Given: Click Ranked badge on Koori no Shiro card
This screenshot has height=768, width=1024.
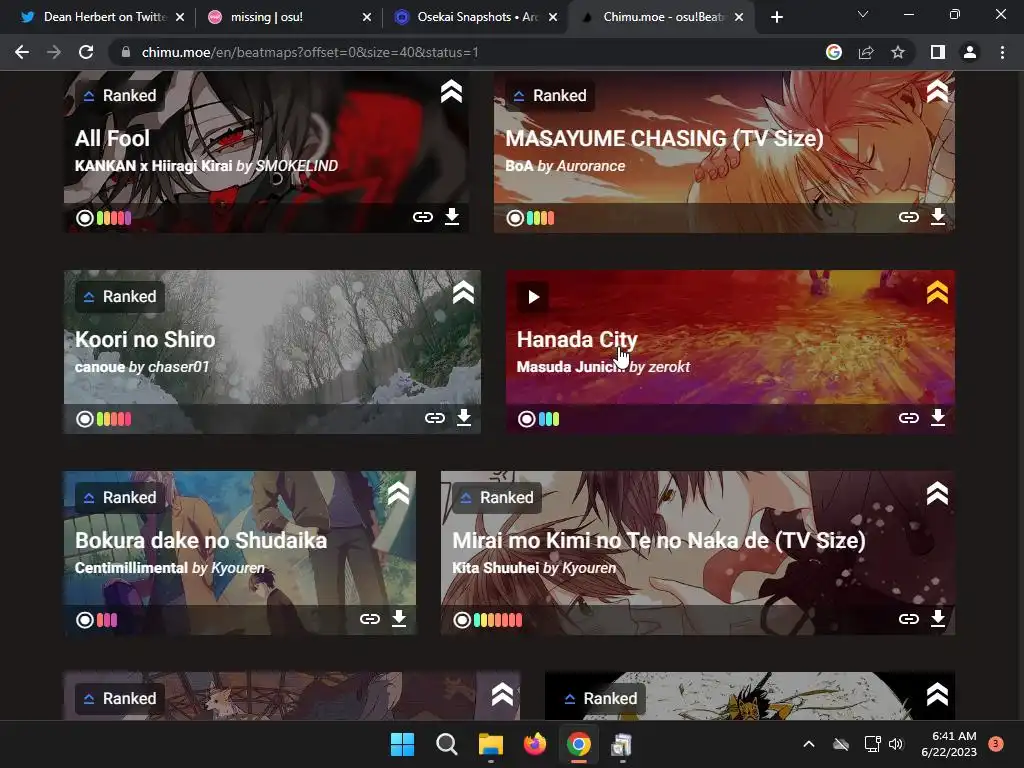Looking at the screenshot, I should click(120, 297).
